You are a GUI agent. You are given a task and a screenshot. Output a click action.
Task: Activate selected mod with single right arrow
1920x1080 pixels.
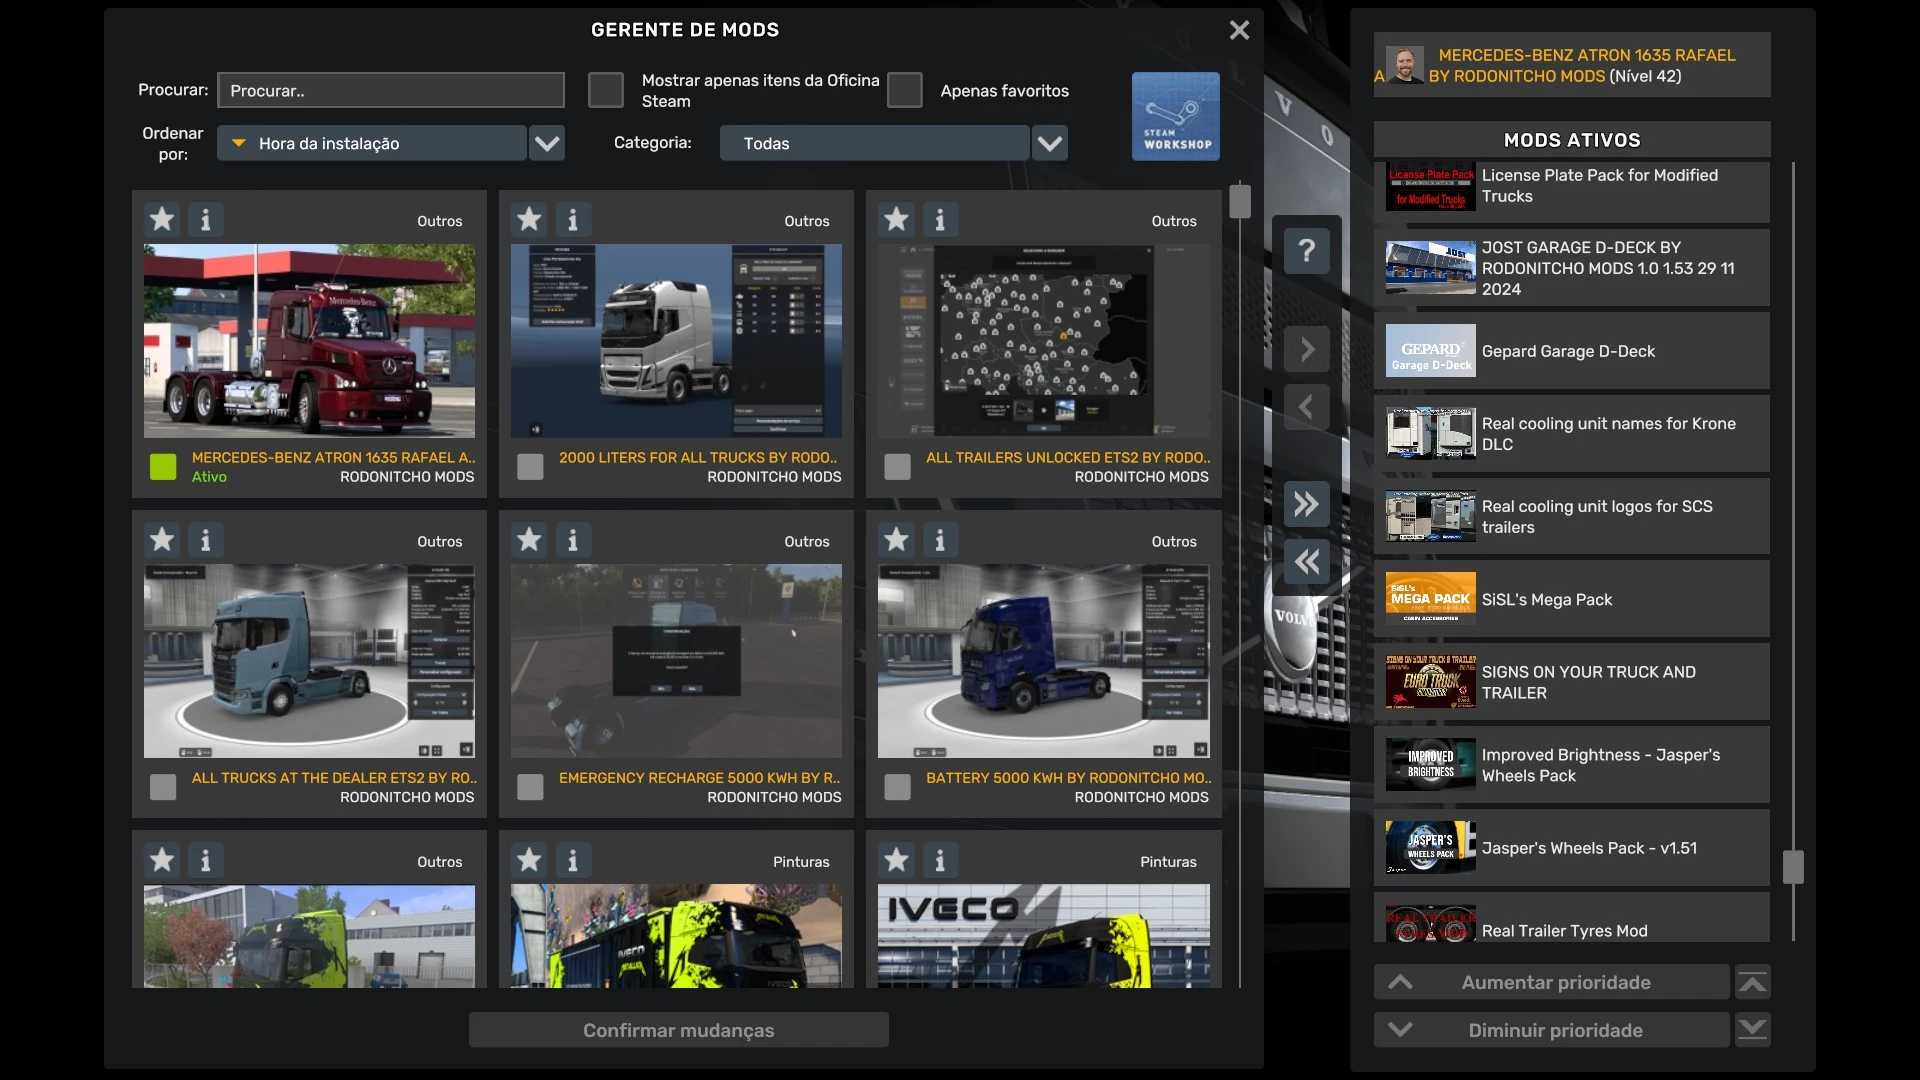pos(1306,349)
